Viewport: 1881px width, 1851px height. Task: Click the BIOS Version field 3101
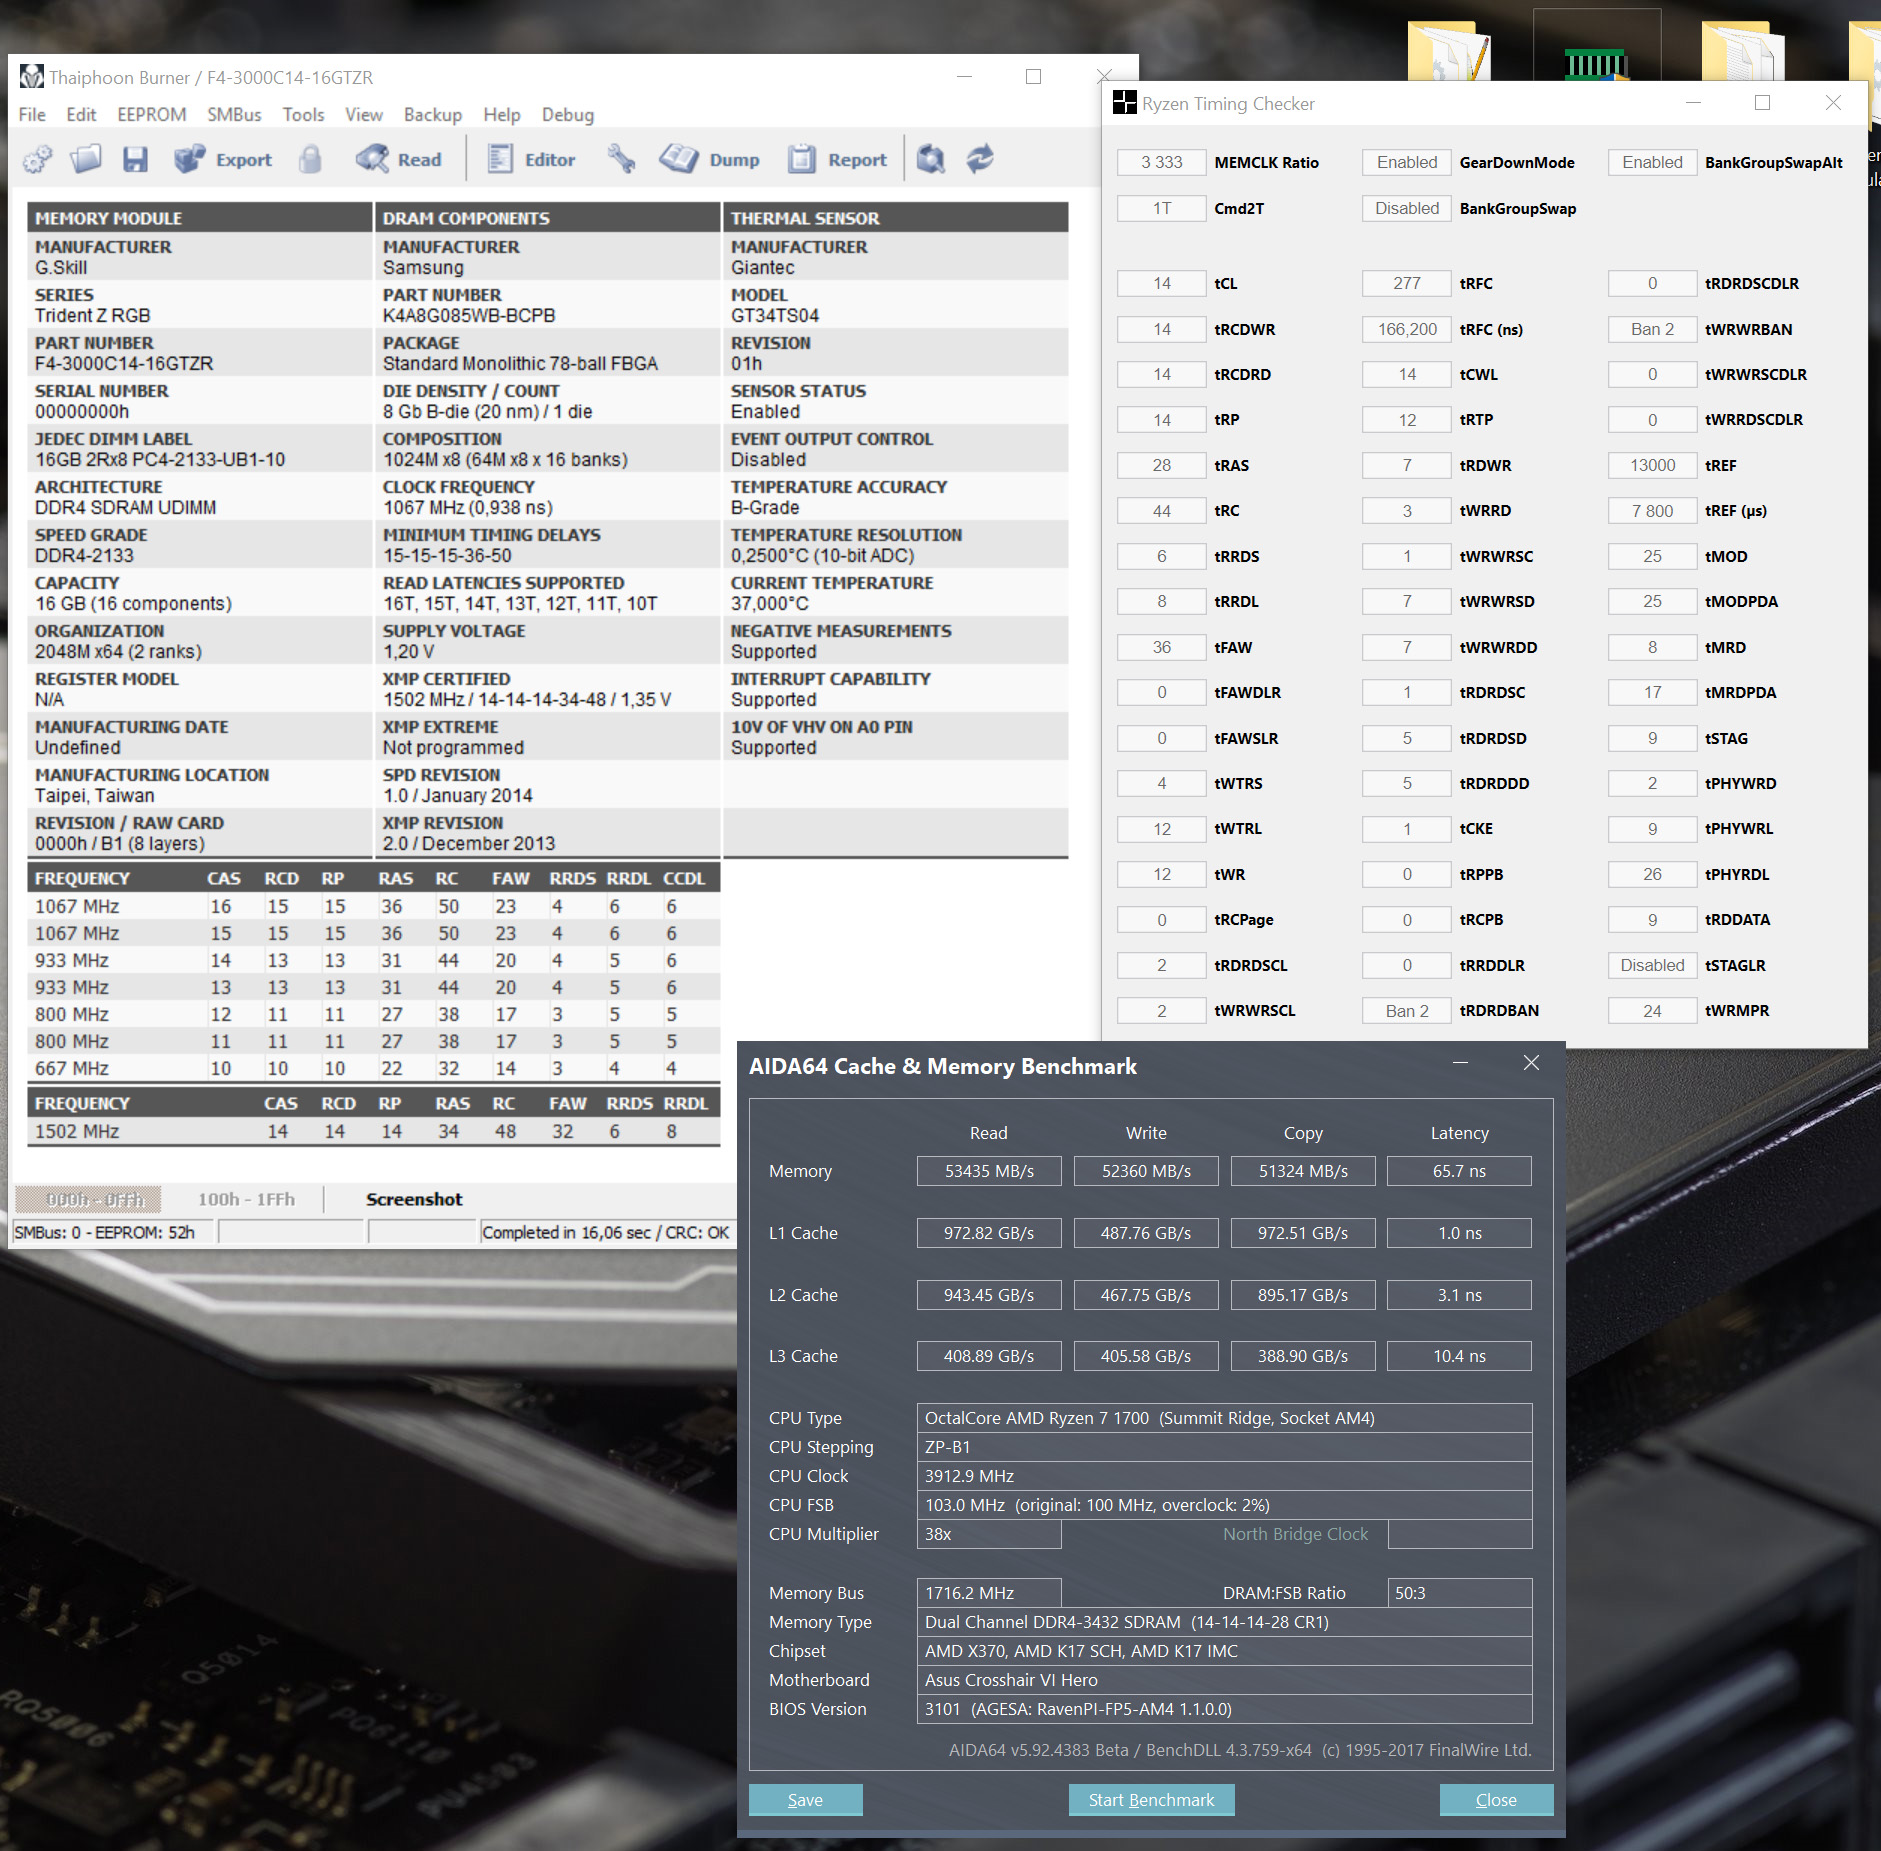pos(1224,1709)
